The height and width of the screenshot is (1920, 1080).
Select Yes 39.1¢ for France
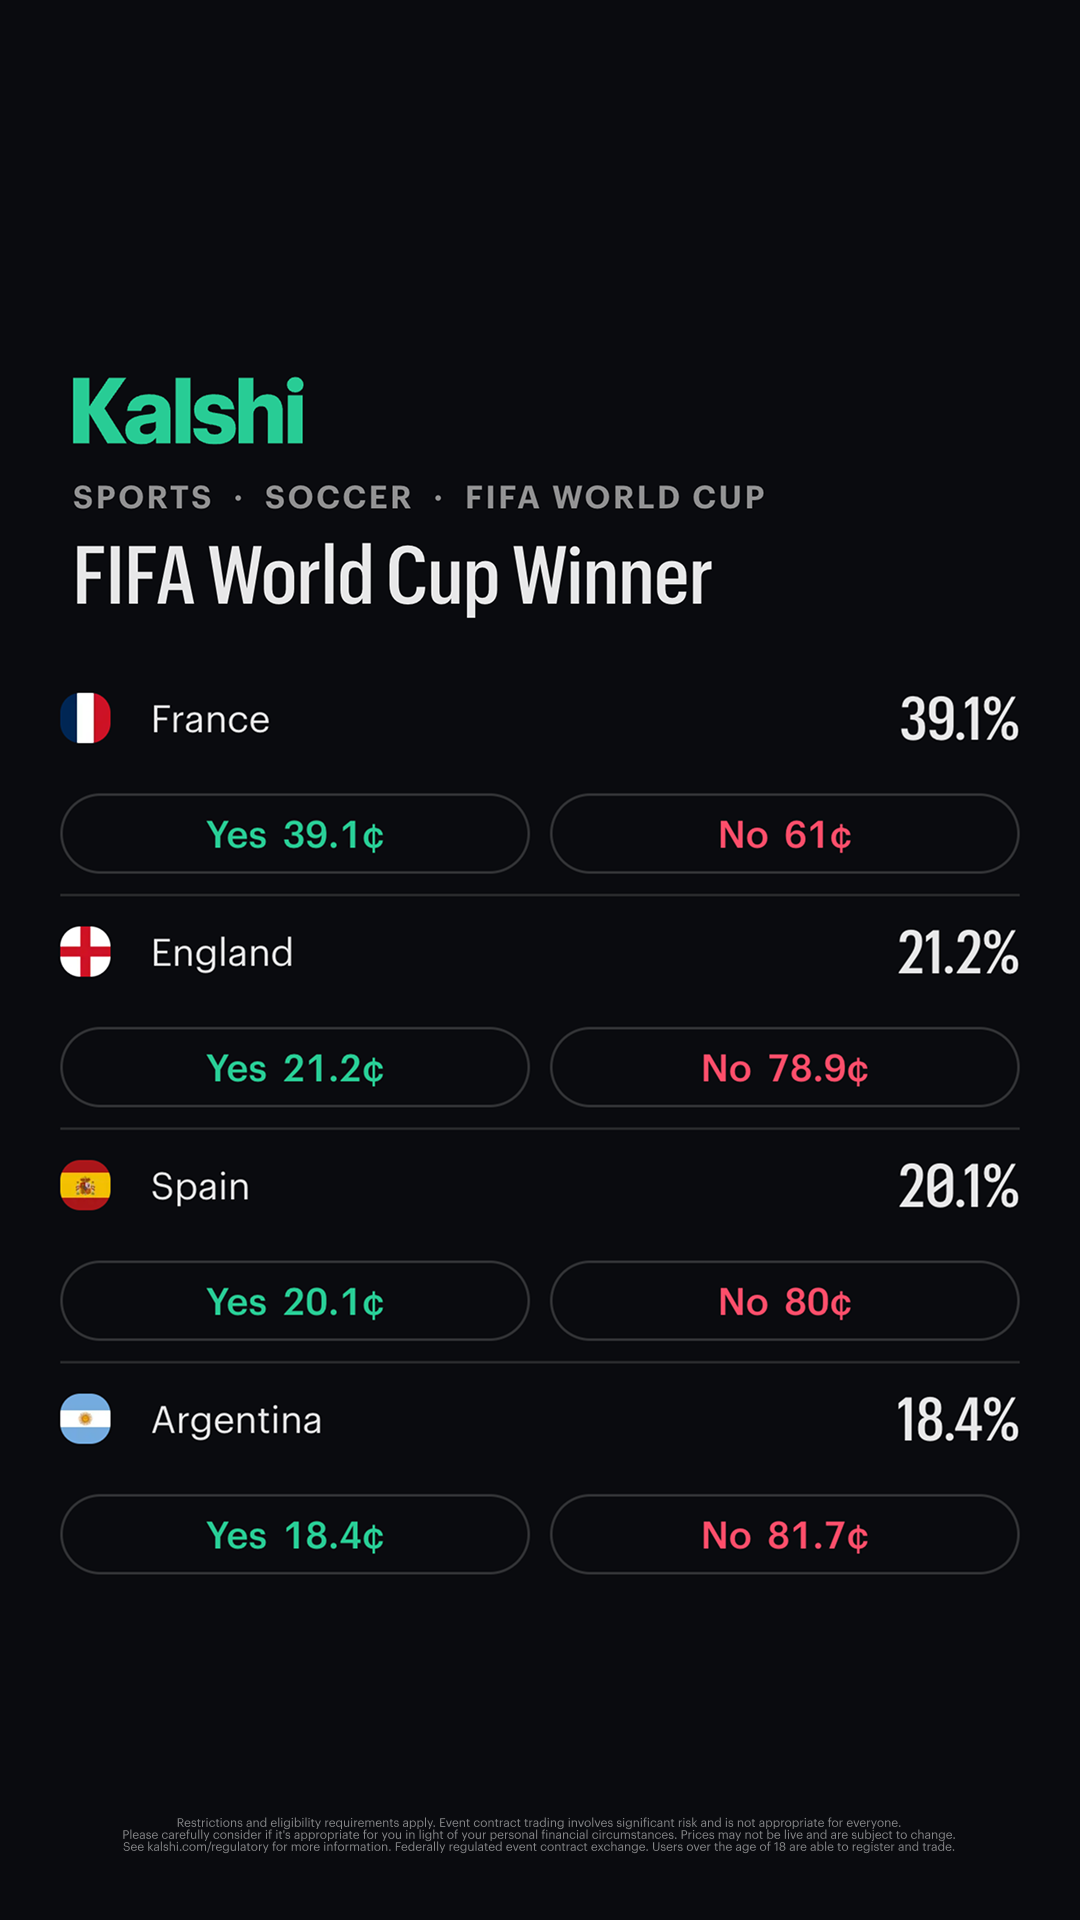tap(295, 834)
